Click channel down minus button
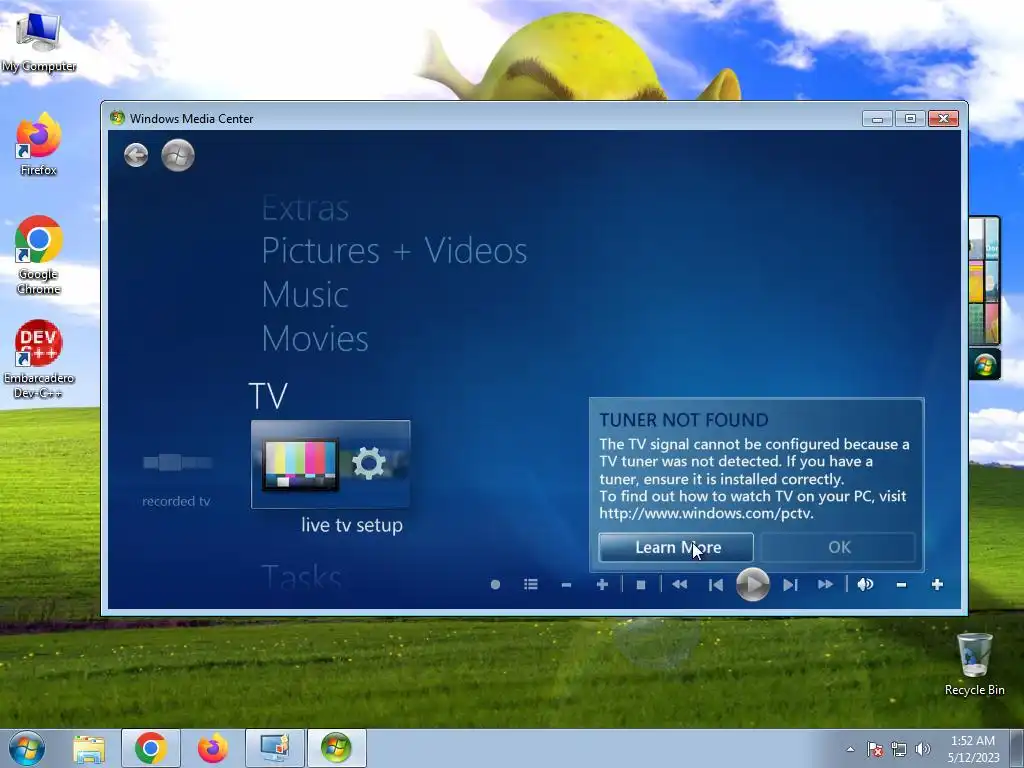This screenshot has height=768, width=1024. 566,584
